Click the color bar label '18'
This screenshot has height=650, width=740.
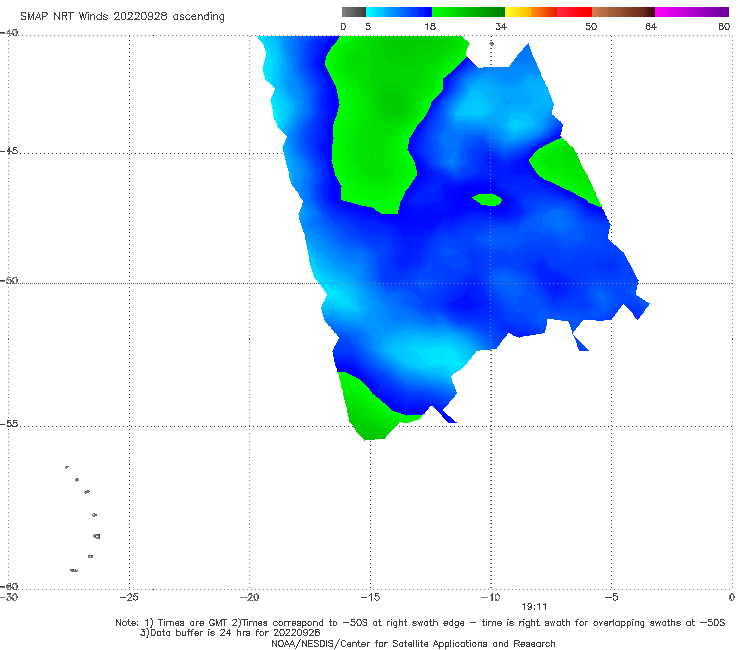click(x=430, y=27)
